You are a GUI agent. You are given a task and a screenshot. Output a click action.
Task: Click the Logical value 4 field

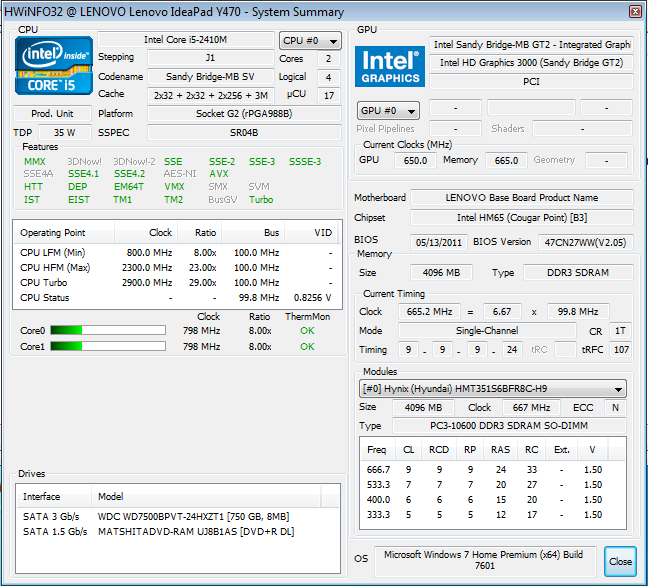(x=329, y=77)
